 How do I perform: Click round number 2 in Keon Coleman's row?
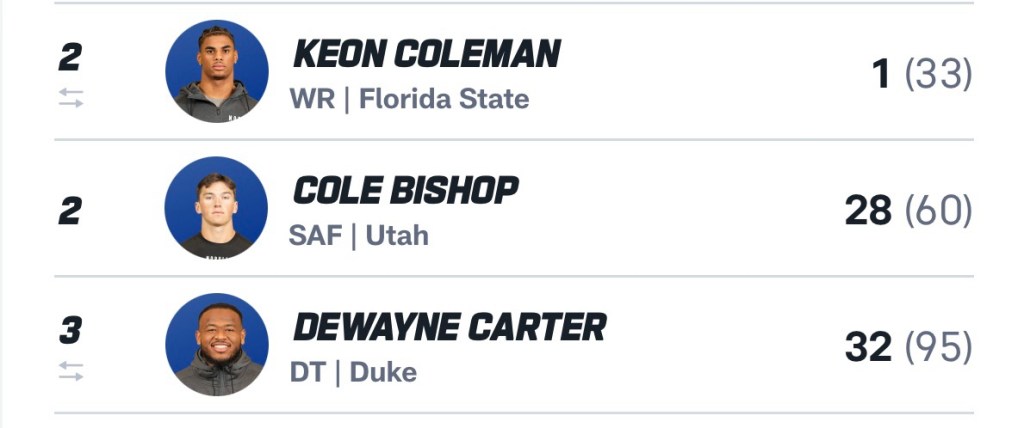point(69,57)
